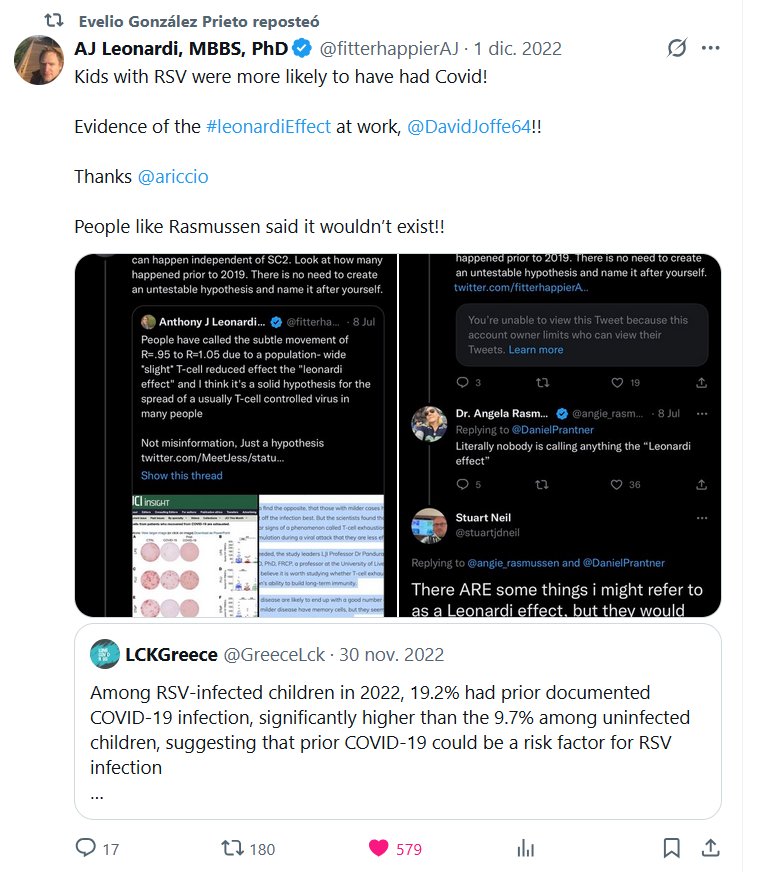Open the share upload icon
This screenshot has width=760, height=872.
pyautogui.click(x=710, y=848)
